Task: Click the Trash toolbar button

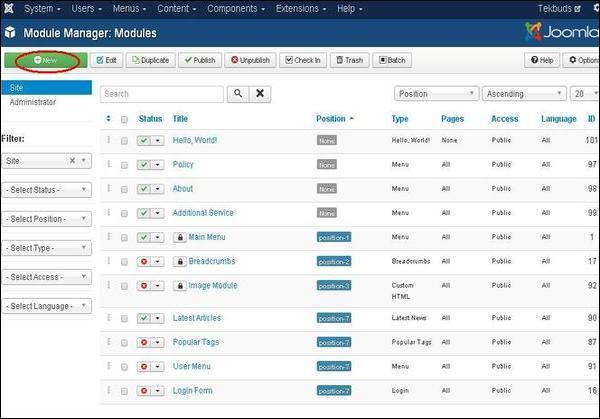Action: pyautogui.click(x=350, y=60)
